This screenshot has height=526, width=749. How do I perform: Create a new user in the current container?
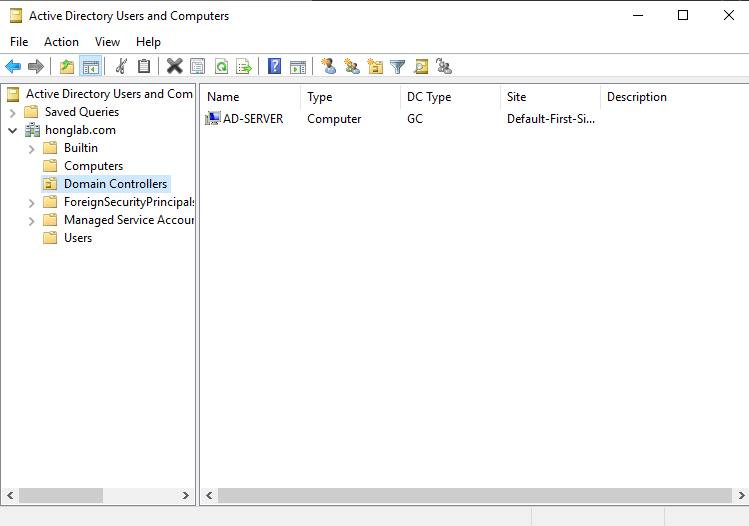(329, 66)
